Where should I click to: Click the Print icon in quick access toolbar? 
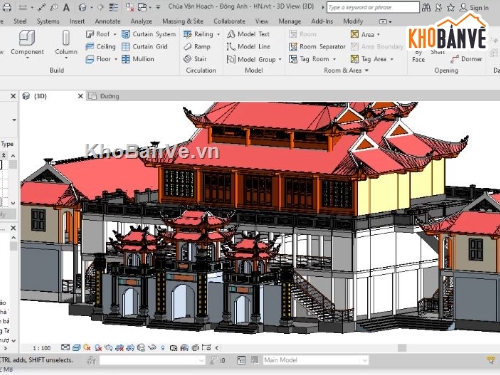point(6,7)
